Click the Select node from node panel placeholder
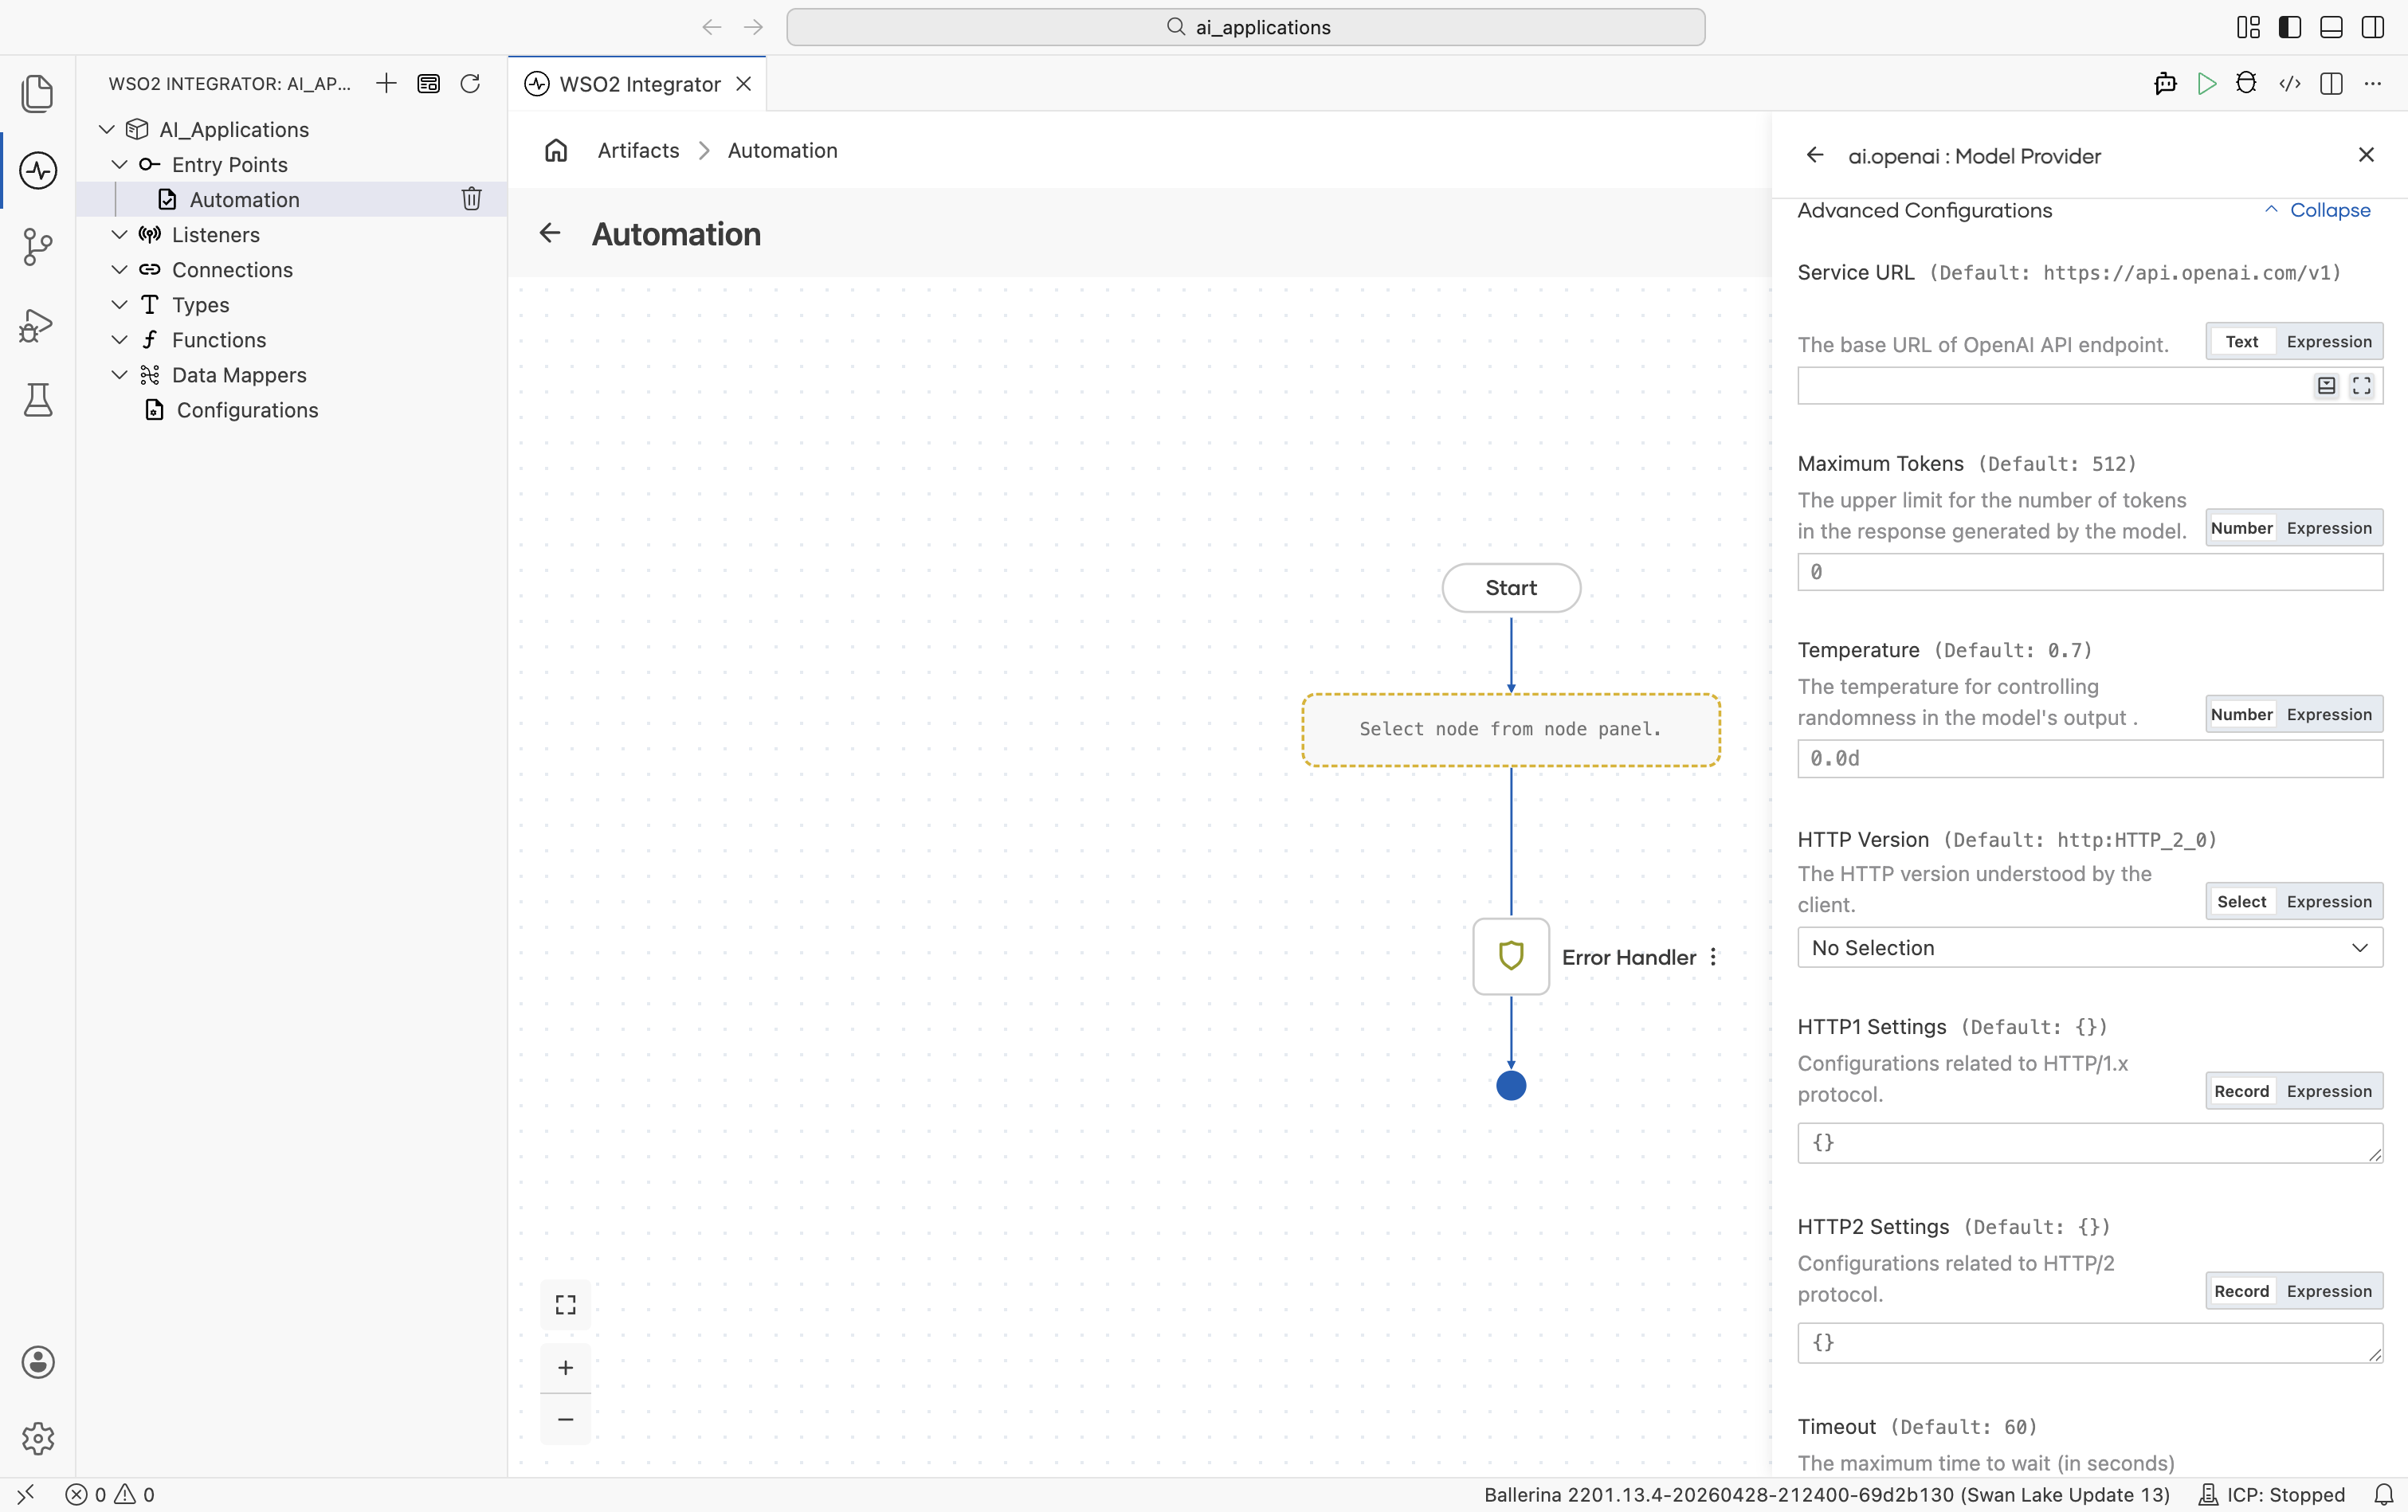 coord(1511,730)
